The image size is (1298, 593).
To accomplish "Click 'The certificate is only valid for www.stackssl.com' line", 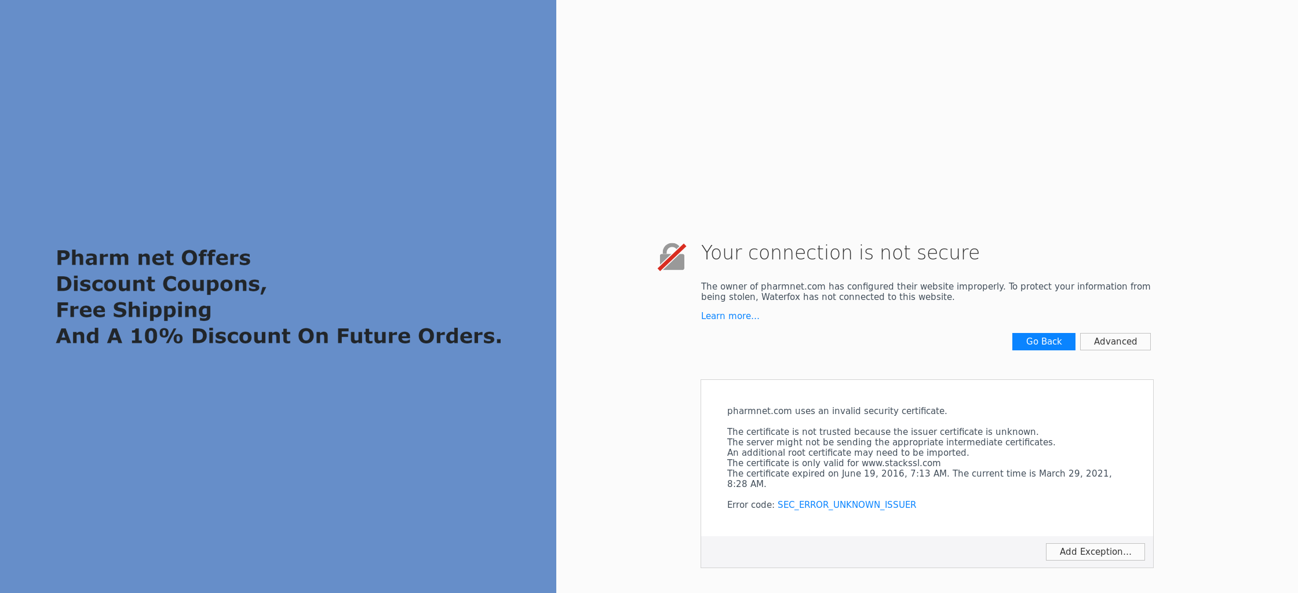I will [x=834, y=463].
